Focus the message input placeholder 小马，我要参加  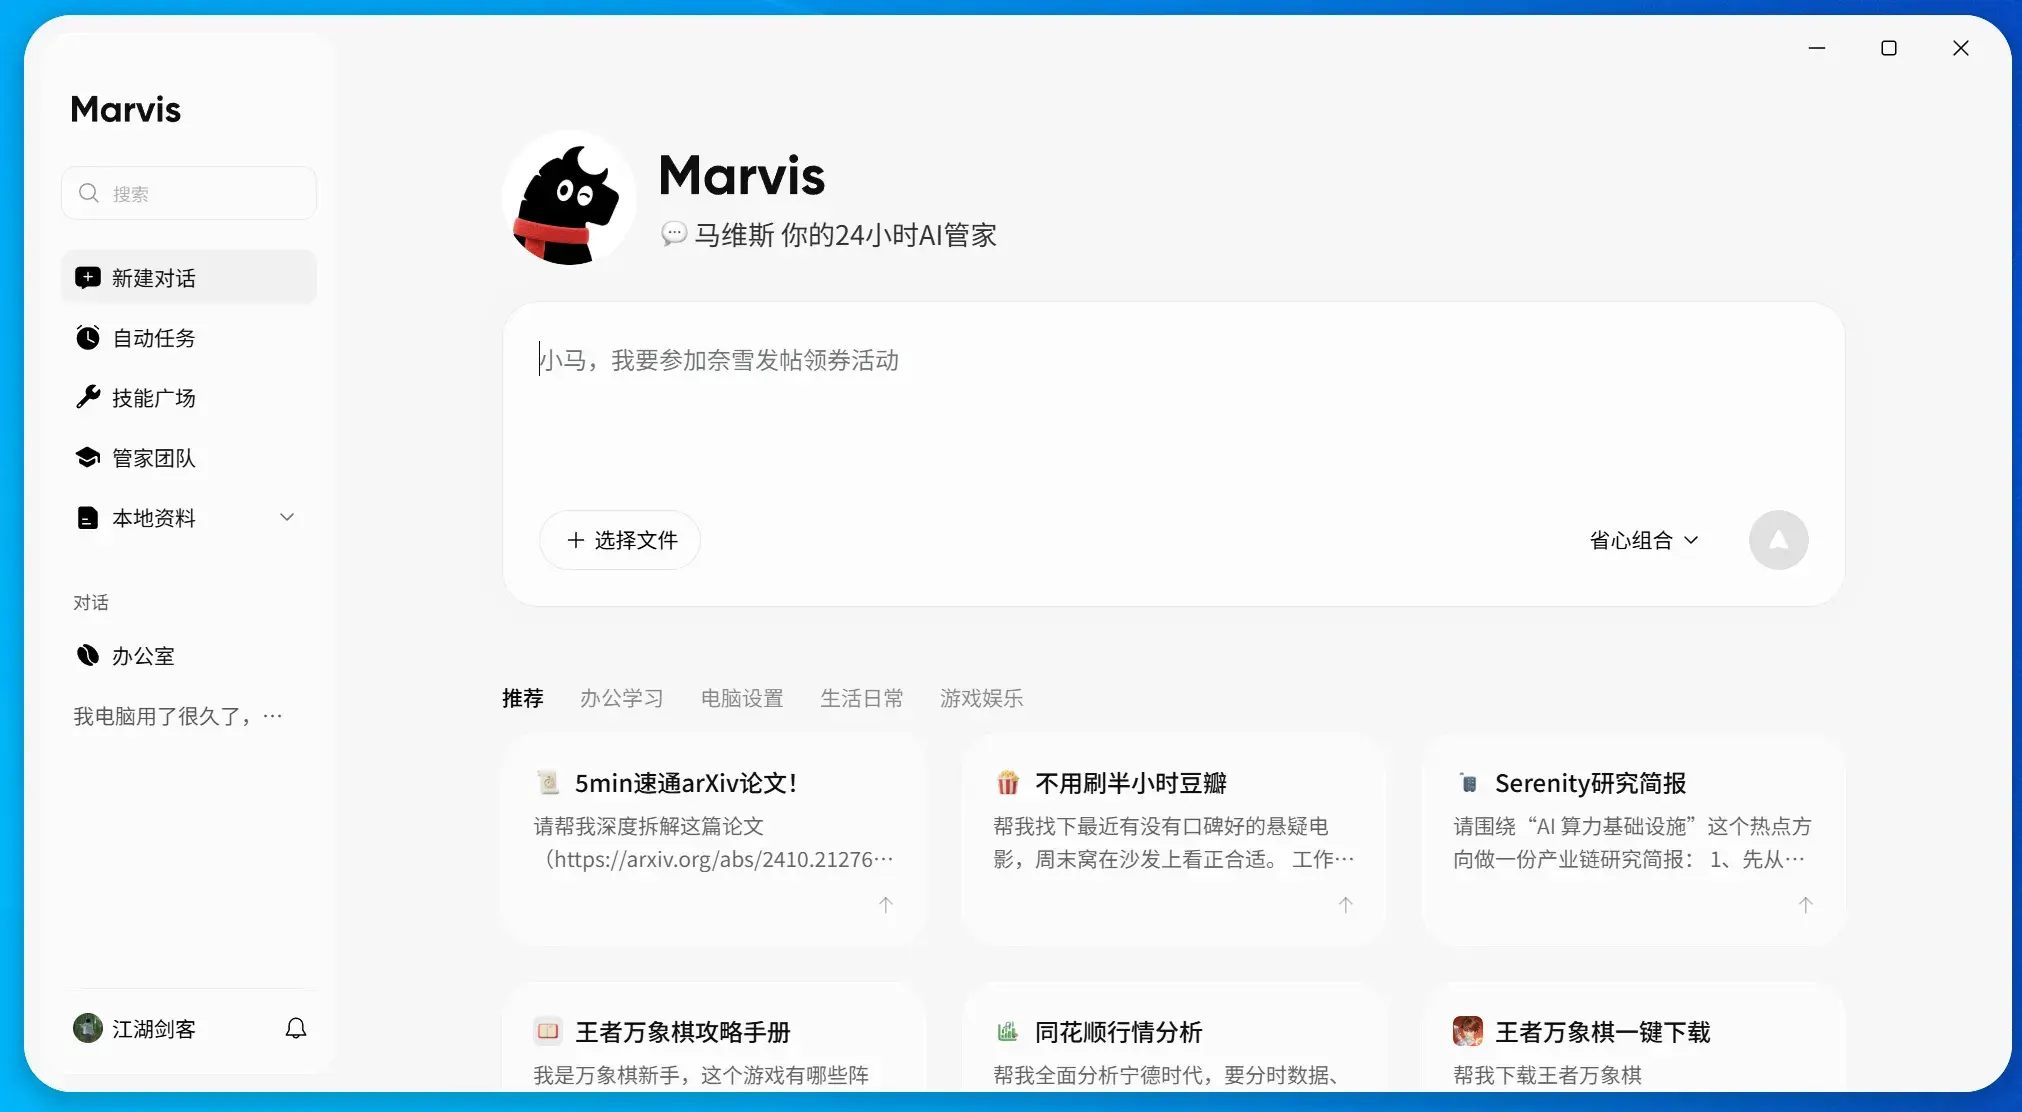[x=719, y=360]
